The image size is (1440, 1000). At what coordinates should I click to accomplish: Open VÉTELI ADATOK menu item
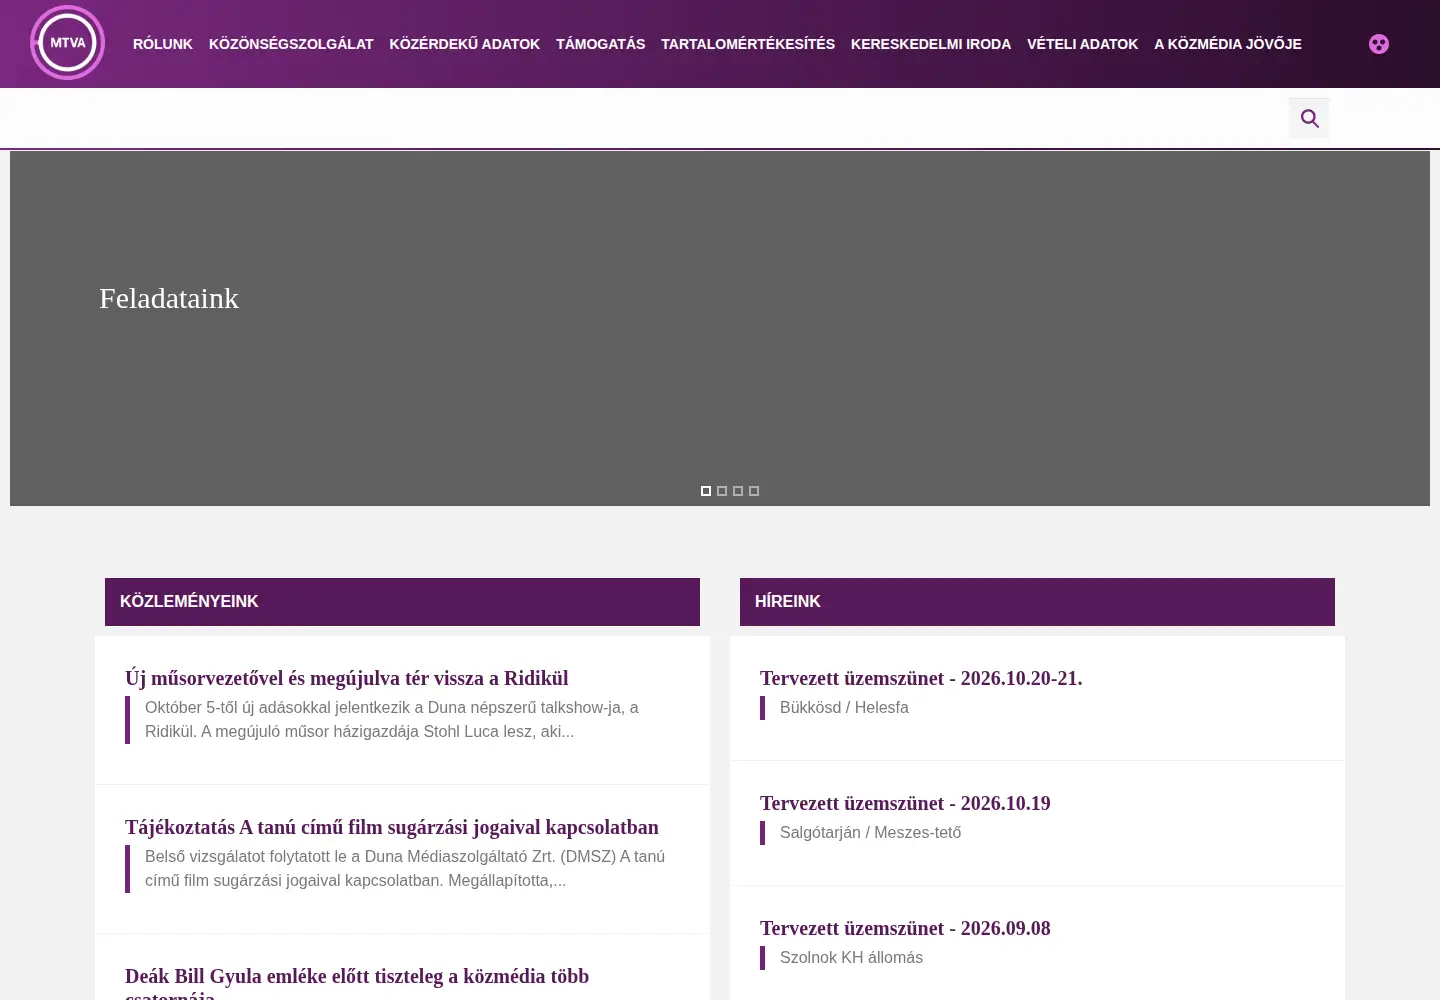tap(1082, 44)
